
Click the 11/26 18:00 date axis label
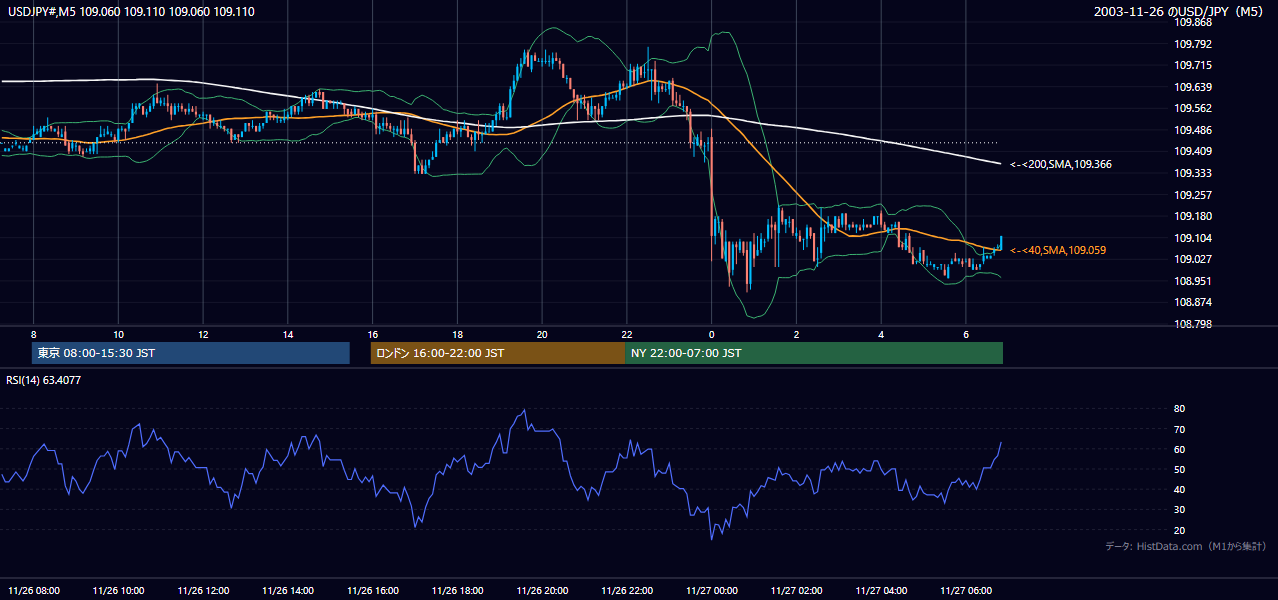458,590
